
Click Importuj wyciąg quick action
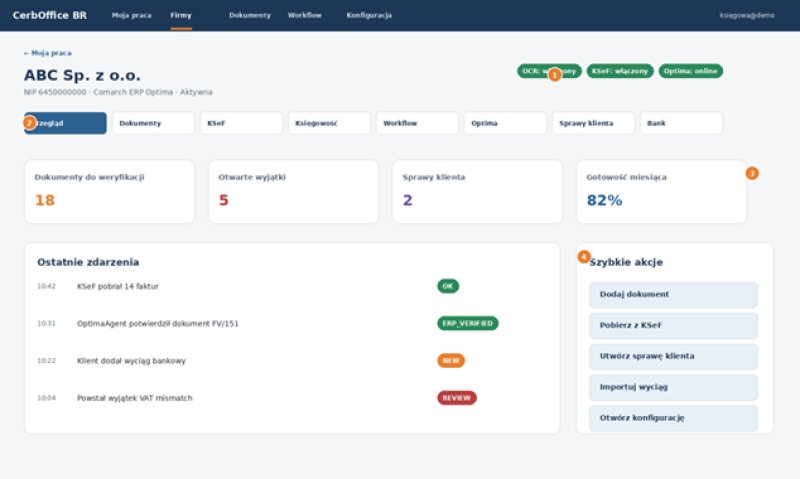click(673, 387)
